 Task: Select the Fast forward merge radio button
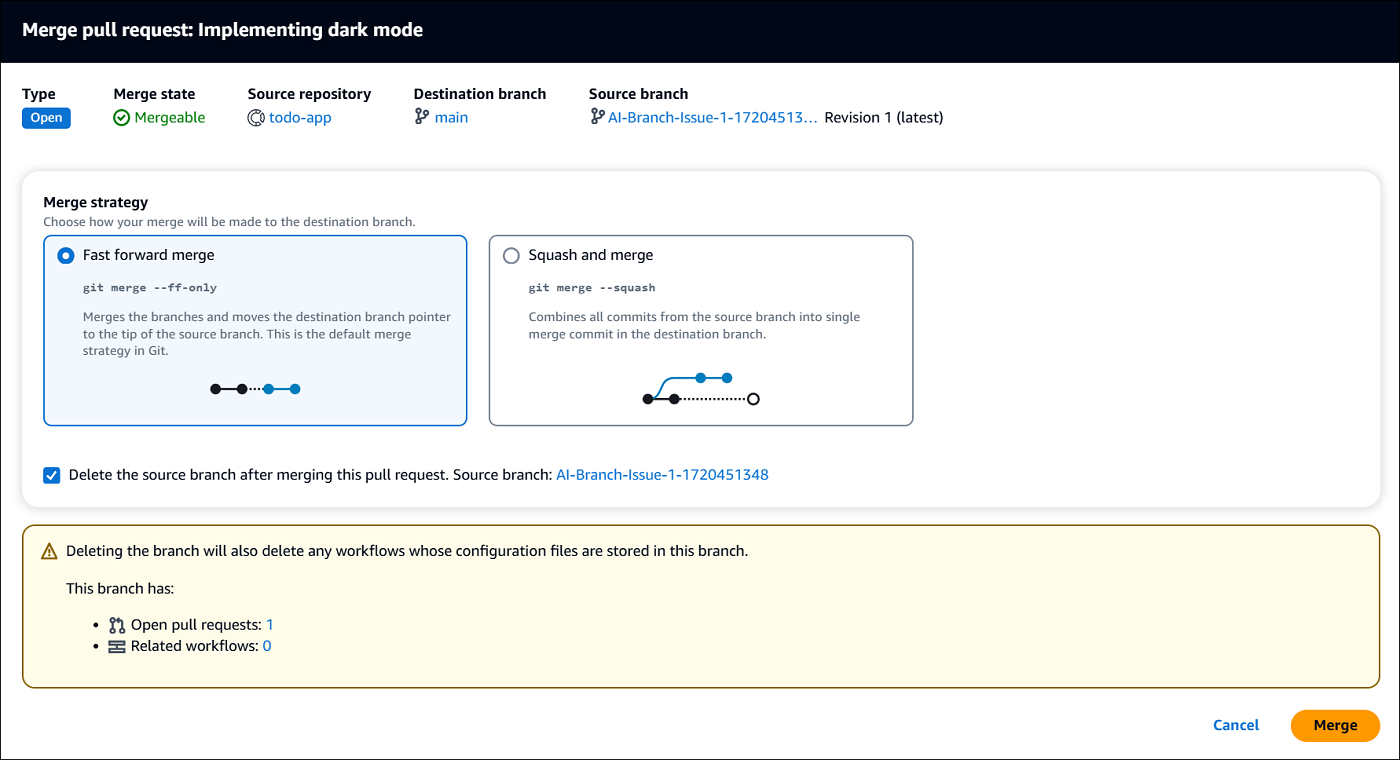tap(66, 256)
